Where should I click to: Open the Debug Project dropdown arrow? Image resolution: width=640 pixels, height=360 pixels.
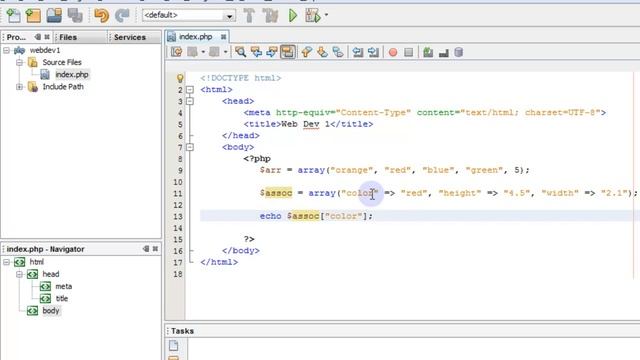coord(326,15)
